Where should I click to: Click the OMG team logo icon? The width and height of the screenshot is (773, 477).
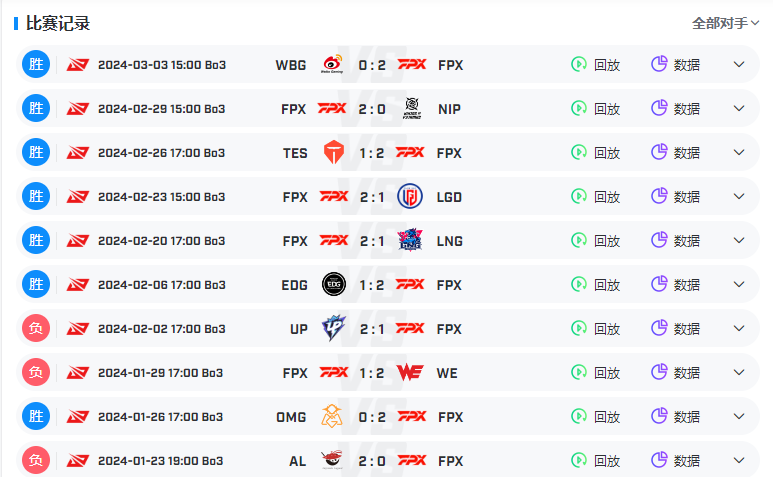coord(332,416)
